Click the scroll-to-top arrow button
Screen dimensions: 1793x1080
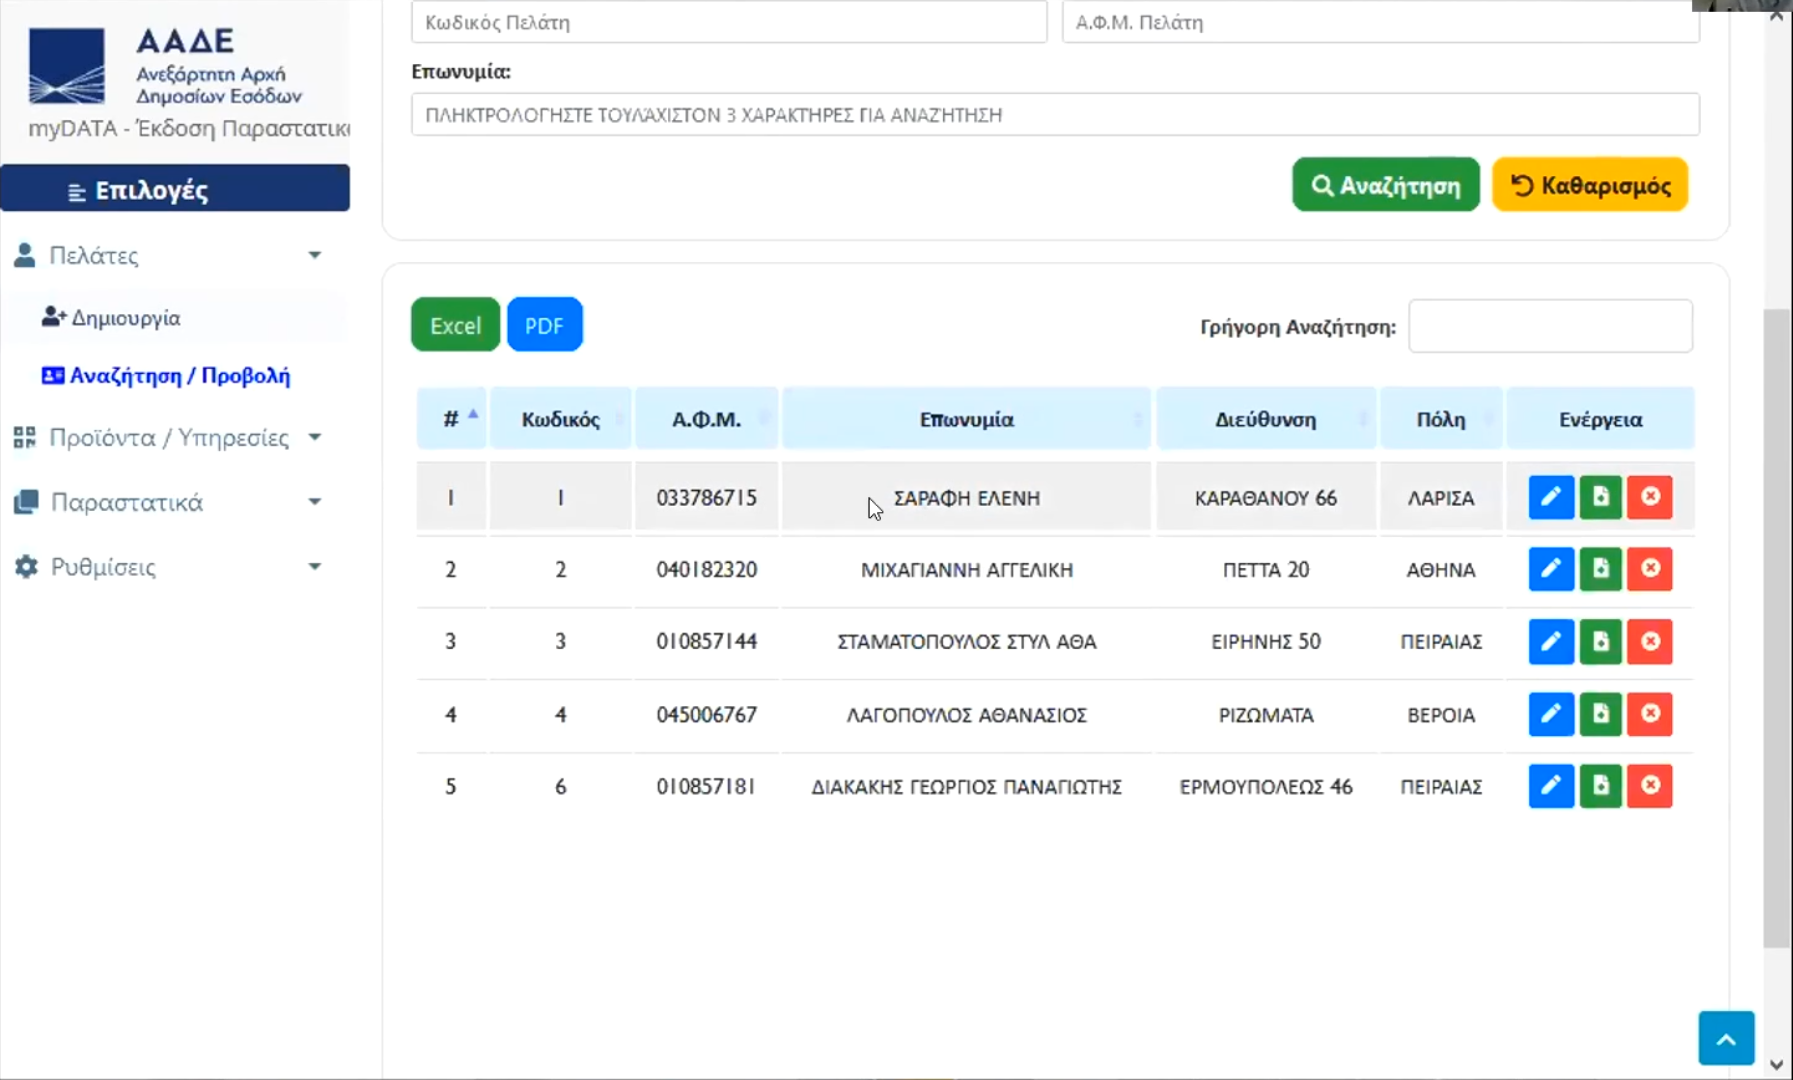tap(1726, 1038)
